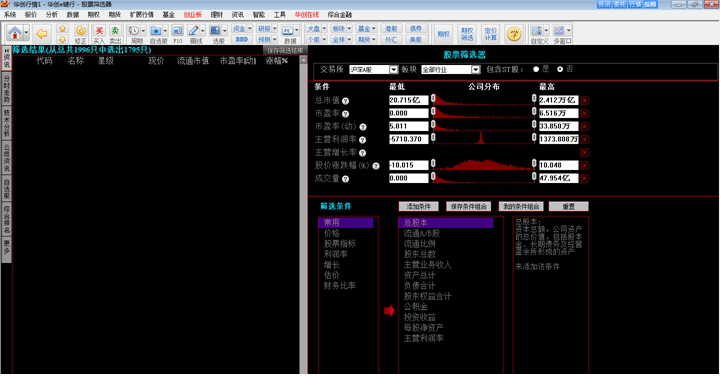The image size is (721, 388).
Task: Open the 交易所 dropdown
Action: [393, 70]
